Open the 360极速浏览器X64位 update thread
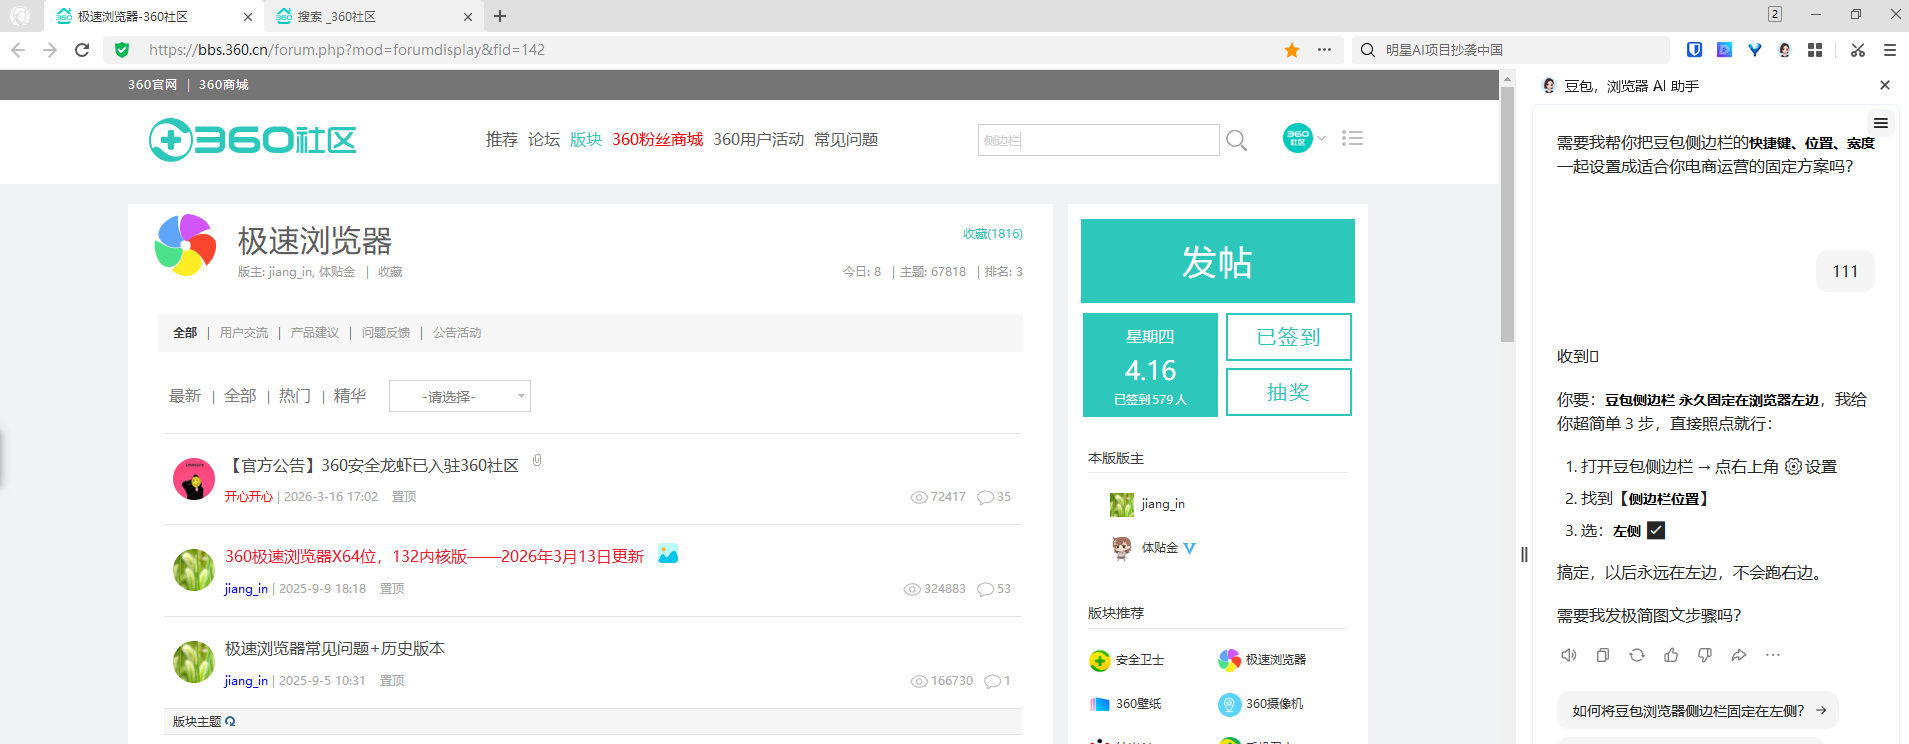1909x744 pixels. [434, 556]
